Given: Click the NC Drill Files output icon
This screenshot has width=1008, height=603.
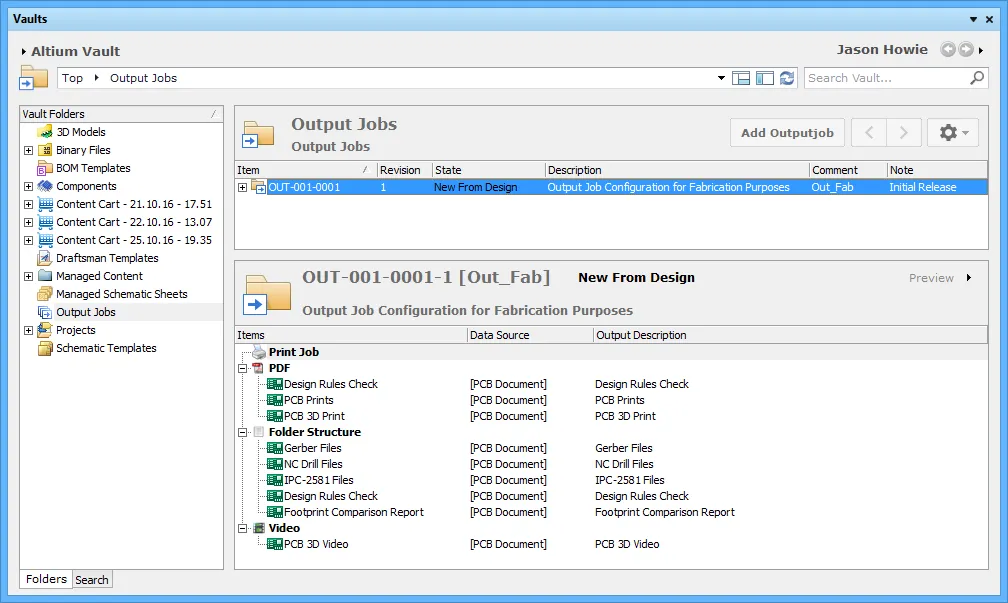Looking at the screenshot, I should 274,464.
